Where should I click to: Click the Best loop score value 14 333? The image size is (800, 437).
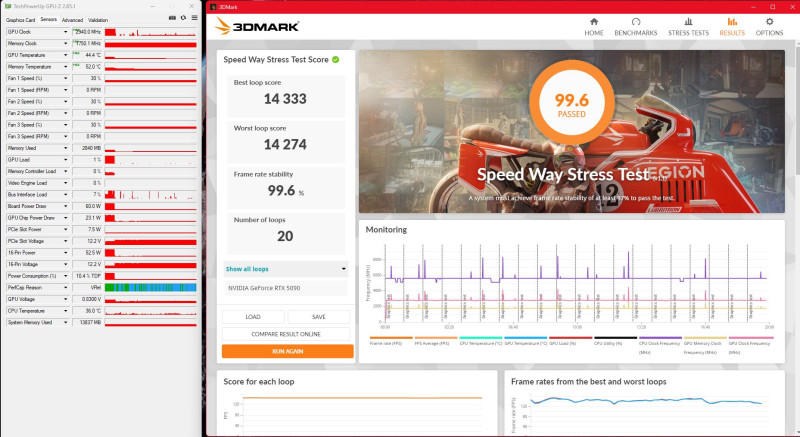285,99
